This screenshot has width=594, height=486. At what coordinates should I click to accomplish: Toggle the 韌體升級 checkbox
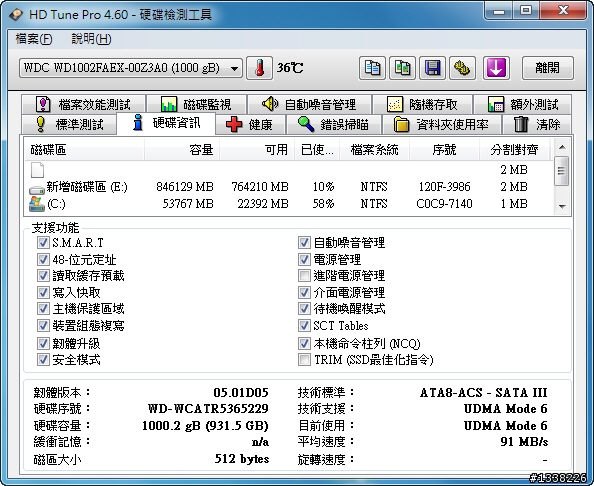pos(43,343)
